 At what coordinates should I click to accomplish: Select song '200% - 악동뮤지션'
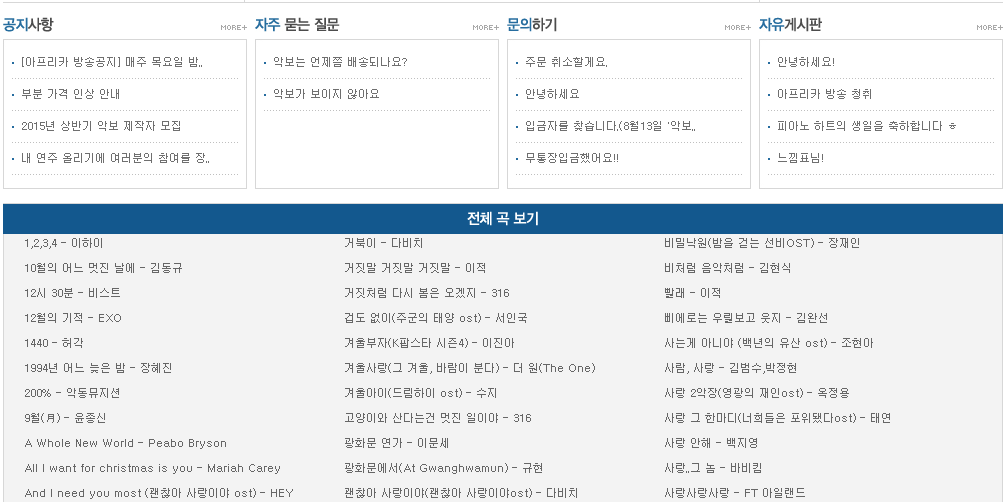click(72, 393)
